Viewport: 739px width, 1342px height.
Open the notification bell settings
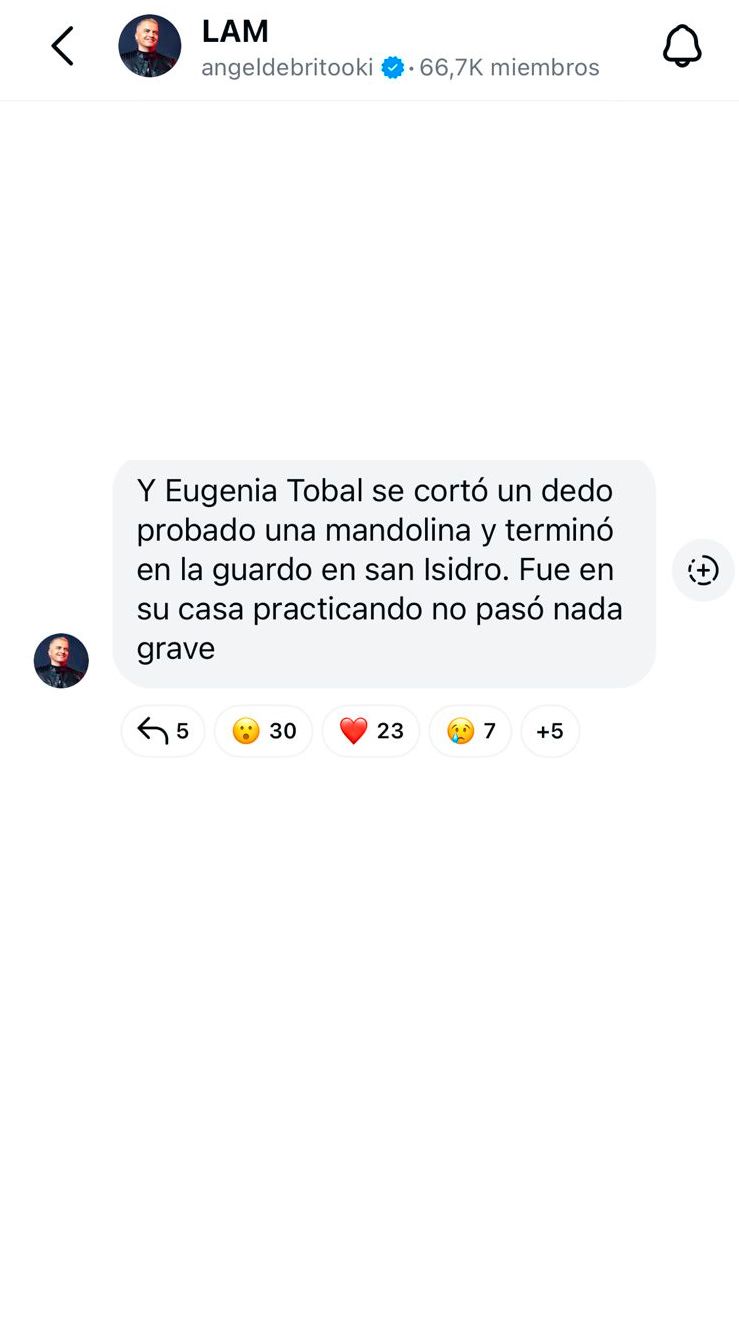pos(682,46)
